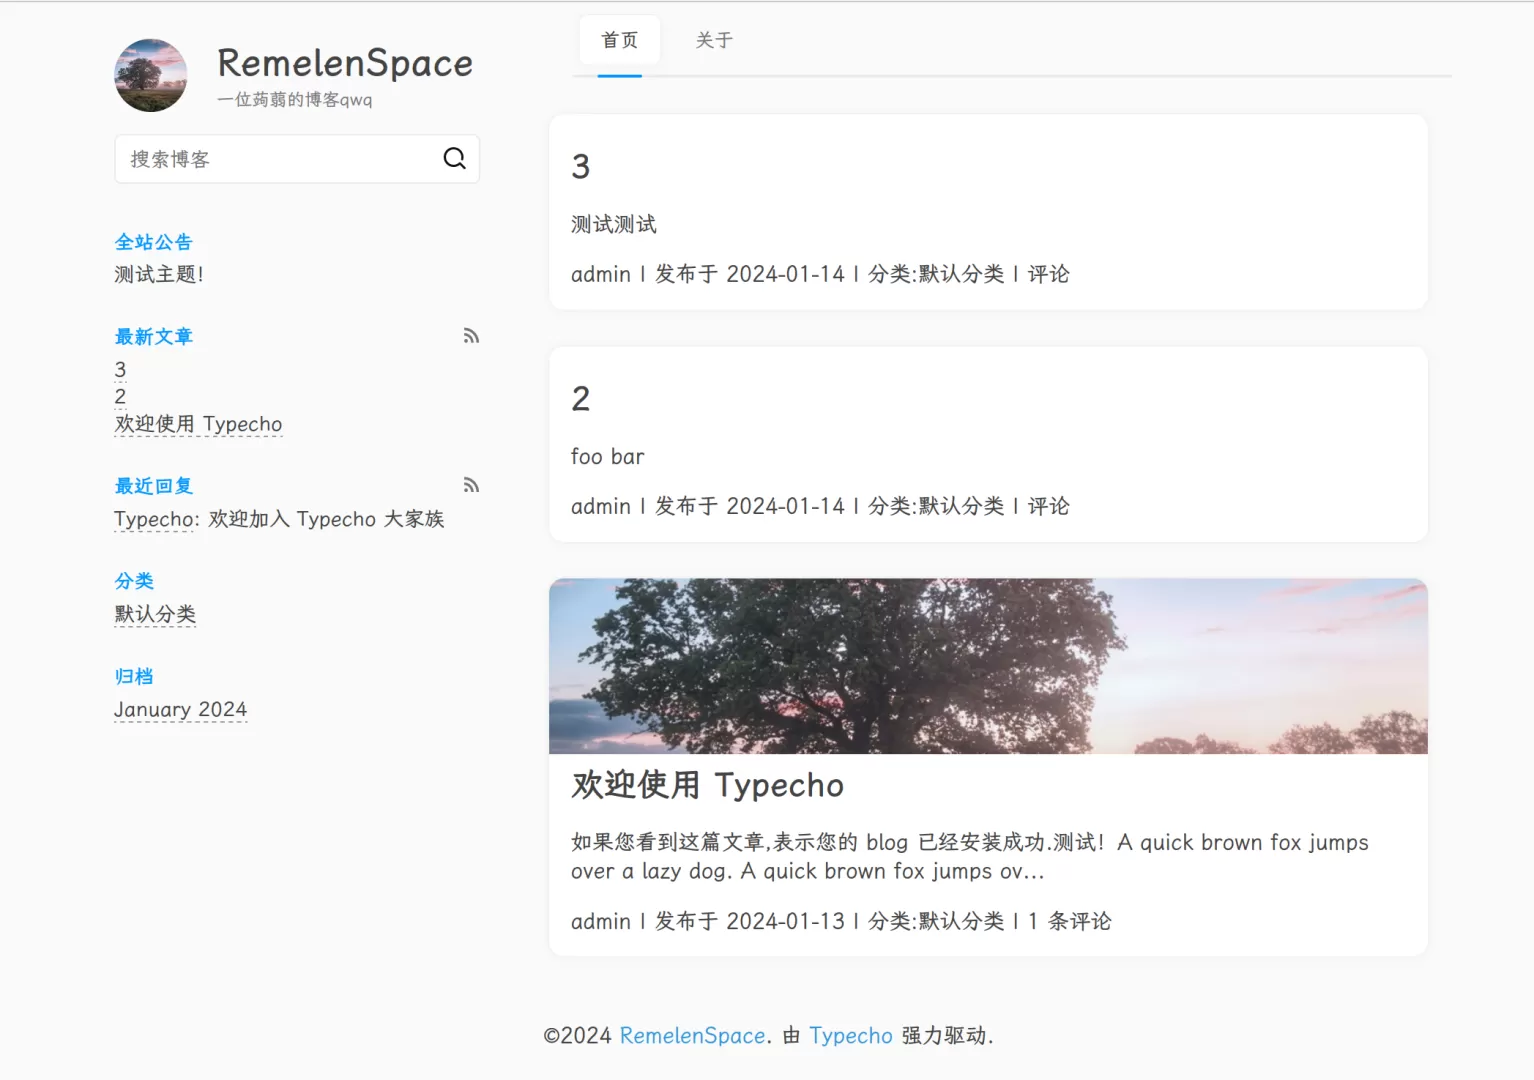Open the 欢迎使用 Typecho post heading
This screenshot has width=1534, height=1080.
point(707,786)
